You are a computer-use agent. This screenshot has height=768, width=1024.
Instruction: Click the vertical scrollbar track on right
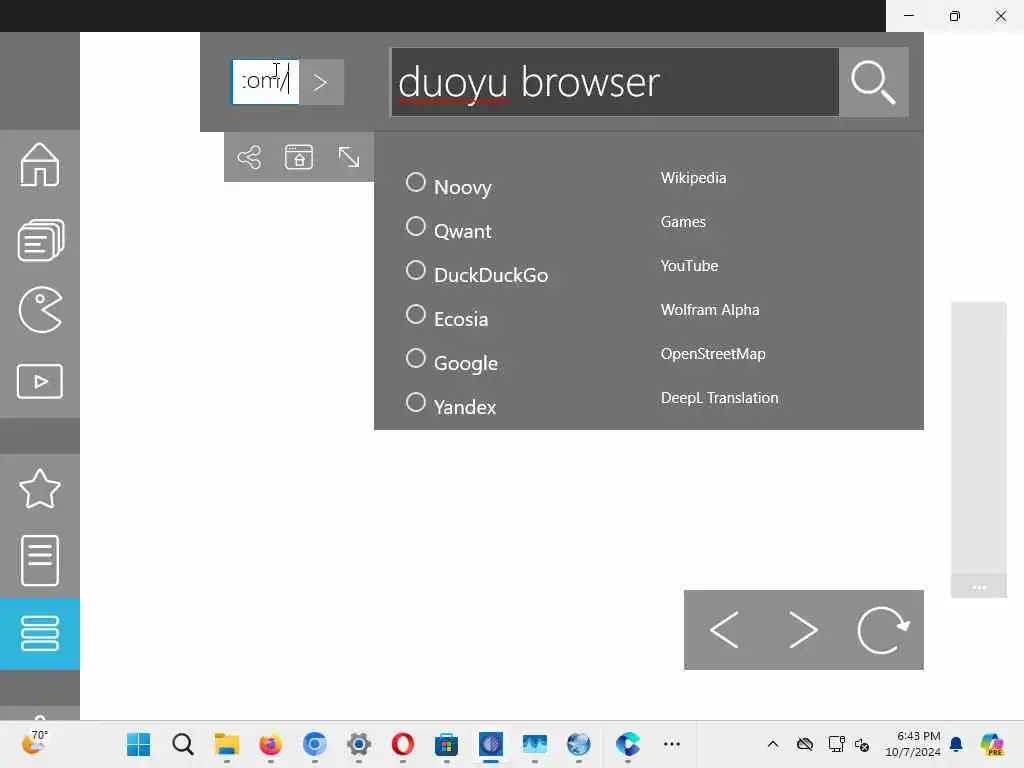coord(979,438)
